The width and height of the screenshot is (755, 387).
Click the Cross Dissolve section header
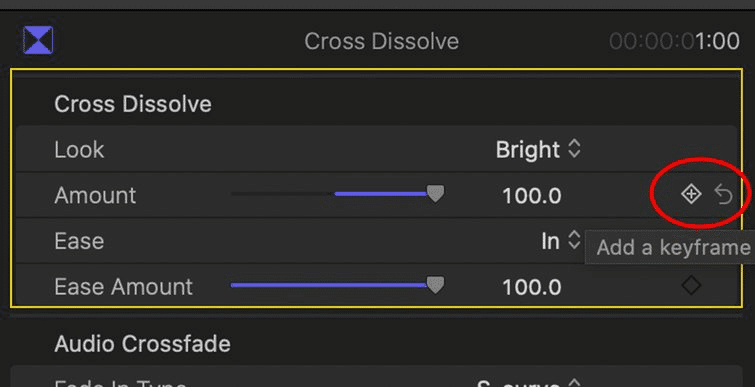click(x=133, y=104)
